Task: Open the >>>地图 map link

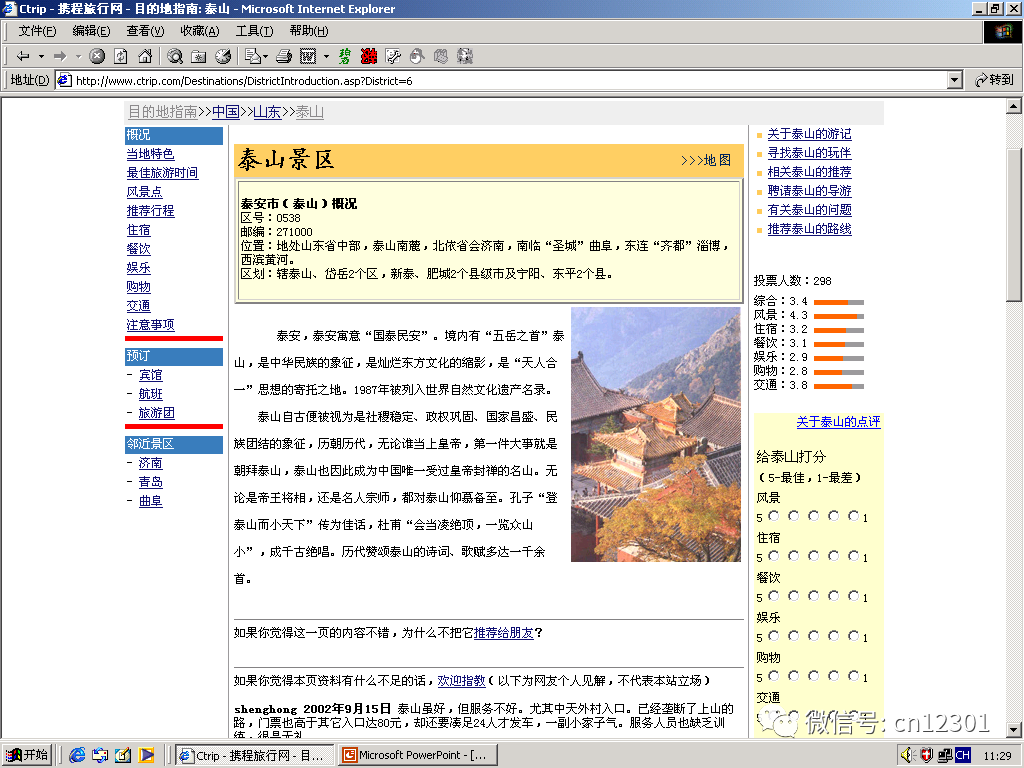Action: point(705,160)
